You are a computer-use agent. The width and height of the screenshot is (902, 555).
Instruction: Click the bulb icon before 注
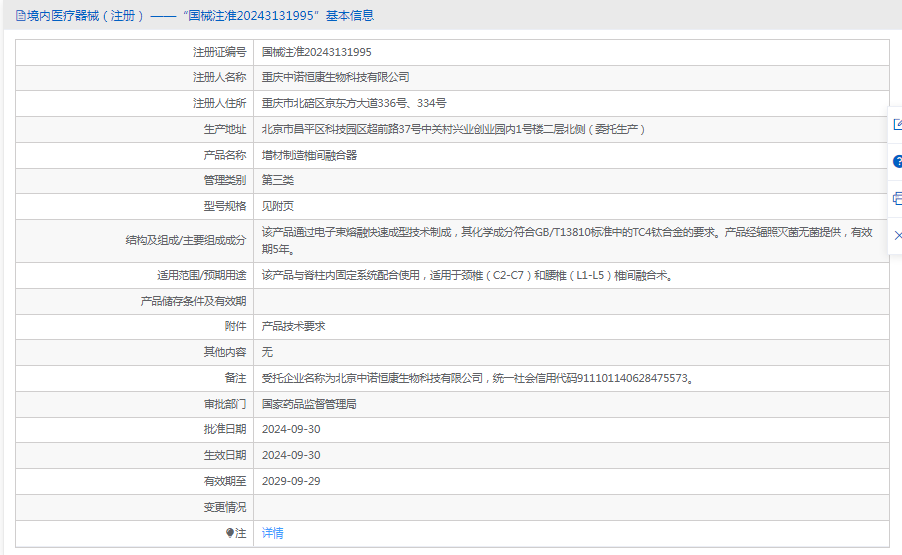(230, 533)
